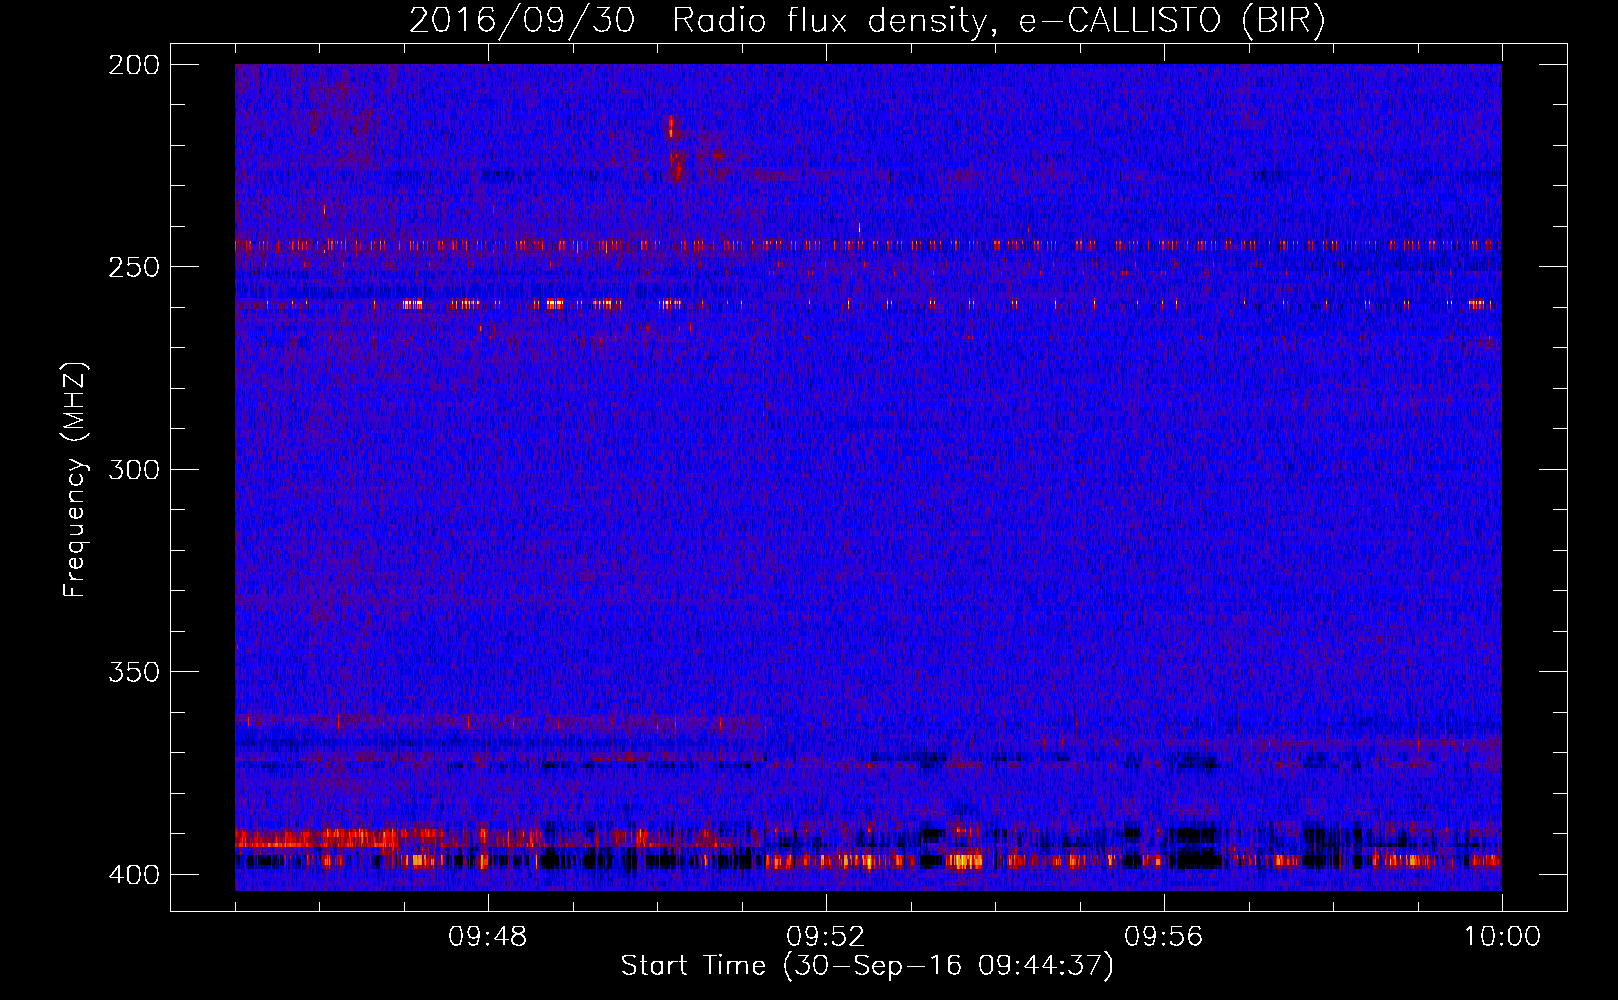
Task: Click the plot title 'Radio flux density, e-CALLISTO (BIR)'
Action: click(x=998, y=21)
